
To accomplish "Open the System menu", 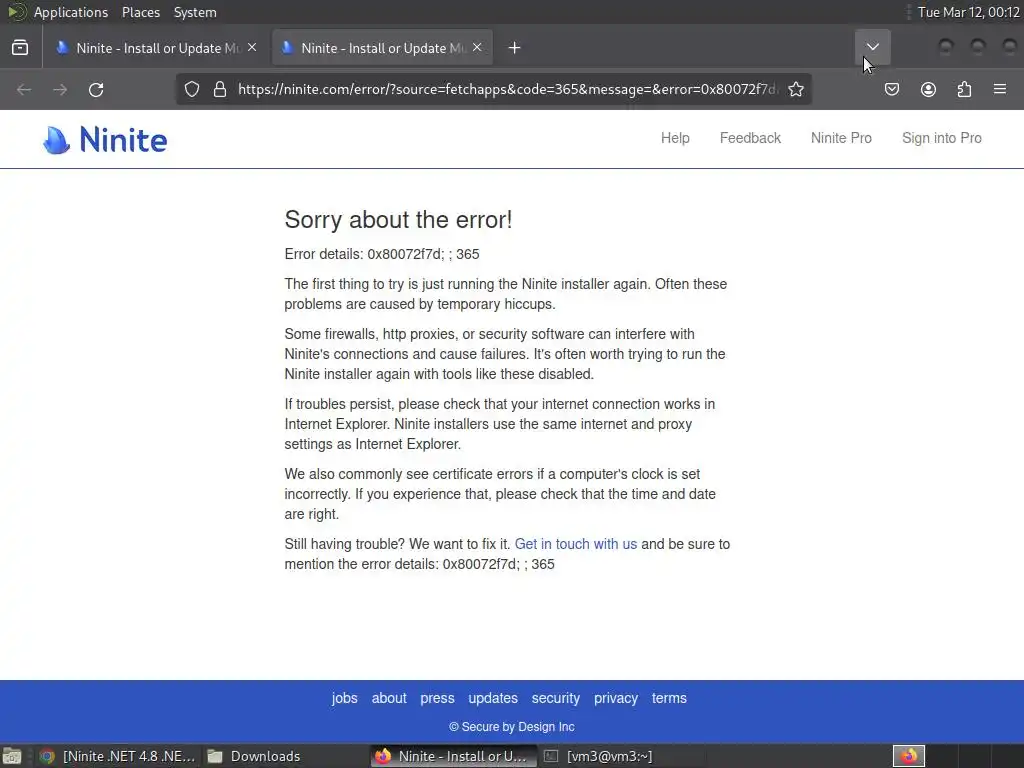I will click(195, 12).
